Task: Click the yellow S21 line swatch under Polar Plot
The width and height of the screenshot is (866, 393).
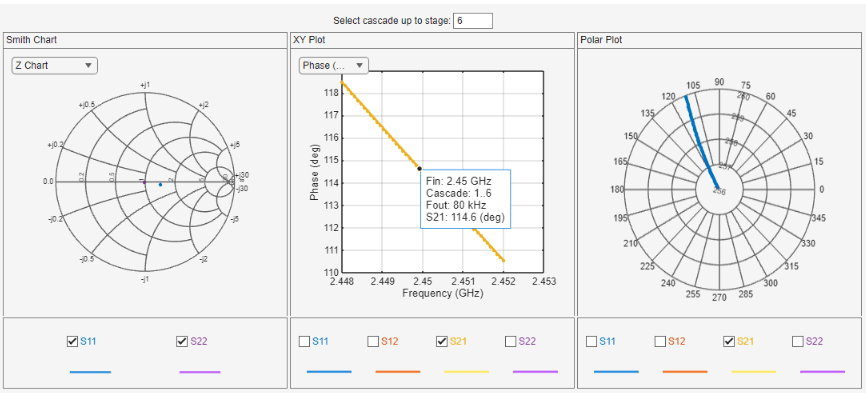Action: point(753,371)
